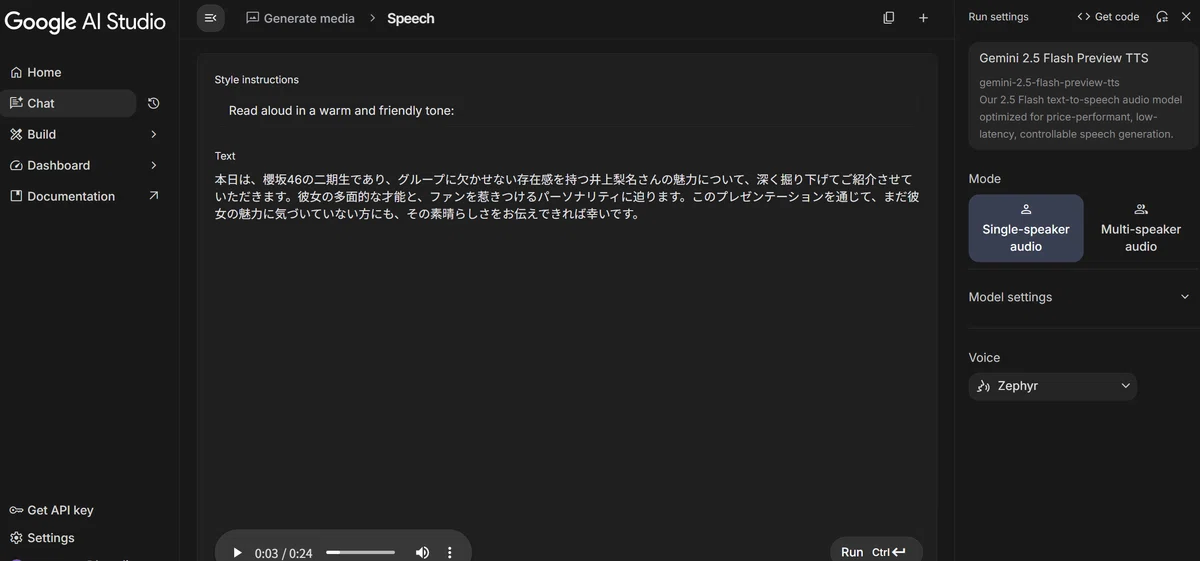1200x561 pixels.
Task: Open chat history clock icon
Action: click(x=153, y=103)
